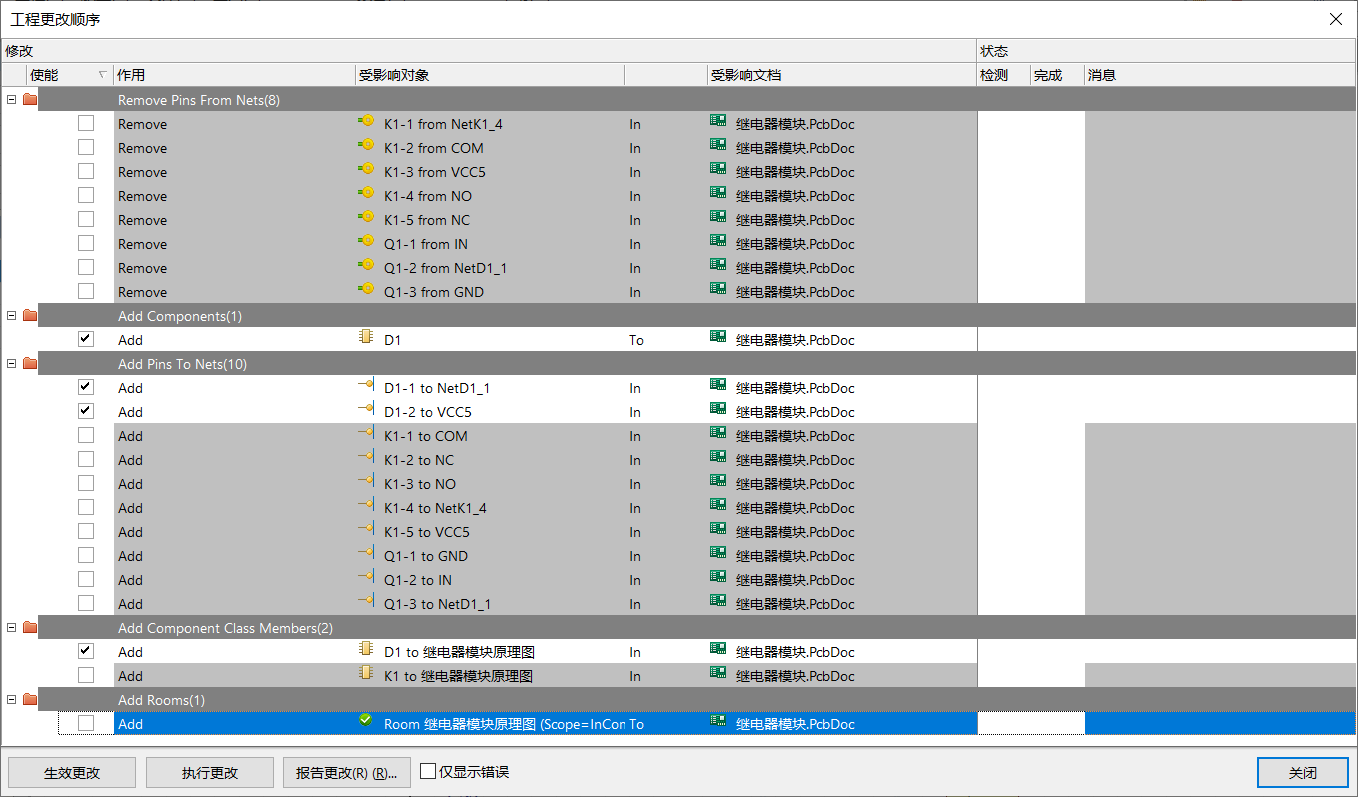Enable Remove K1-1 from NetK1_4 checkbox
The height and width of the screenshot is (797, 1358).
click(86, 123)
